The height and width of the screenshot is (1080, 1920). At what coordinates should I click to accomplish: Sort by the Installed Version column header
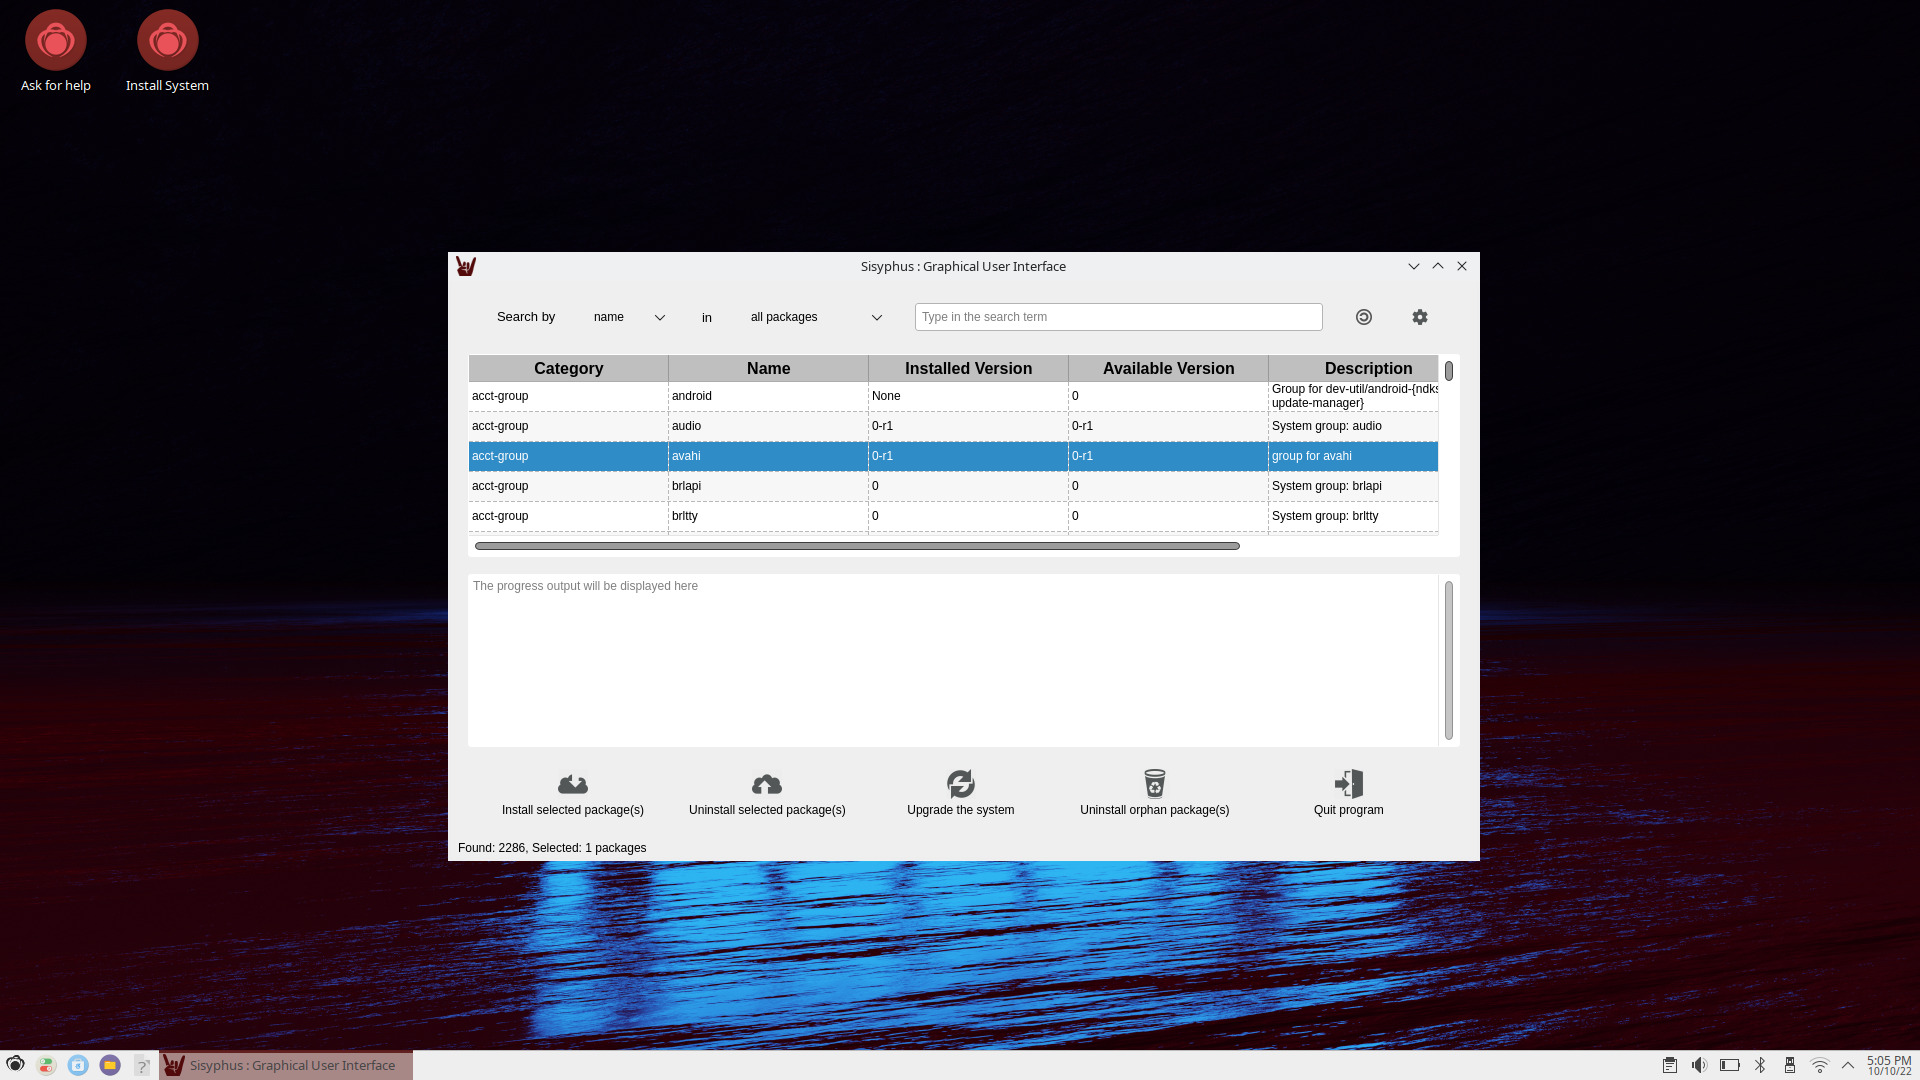(x=968, y=368)
